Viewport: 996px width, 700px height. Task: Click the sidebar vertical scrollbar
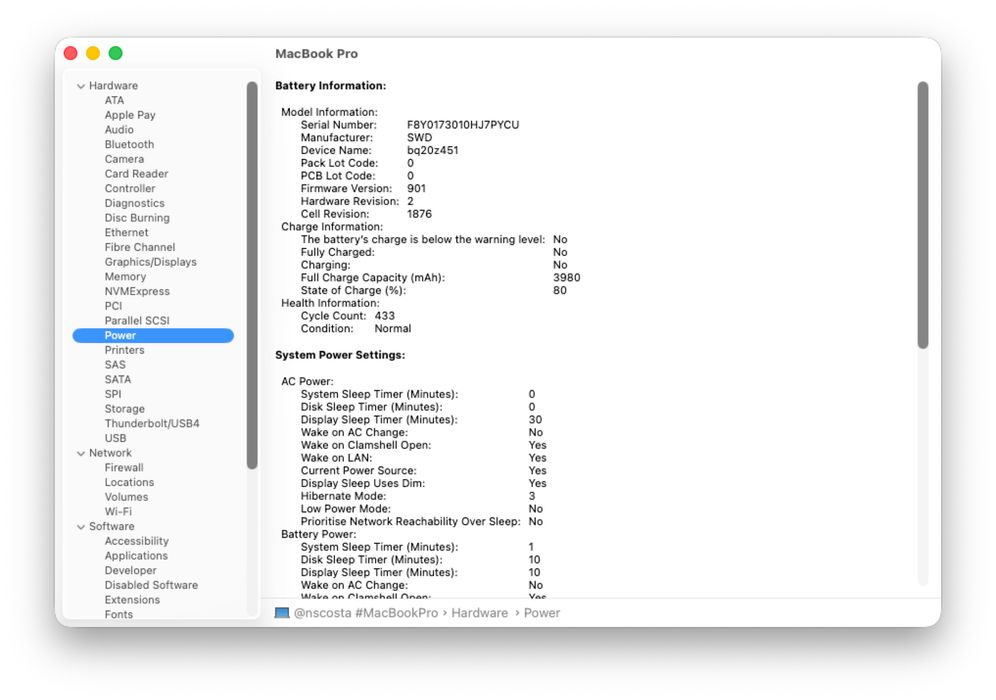click(252, 276)
